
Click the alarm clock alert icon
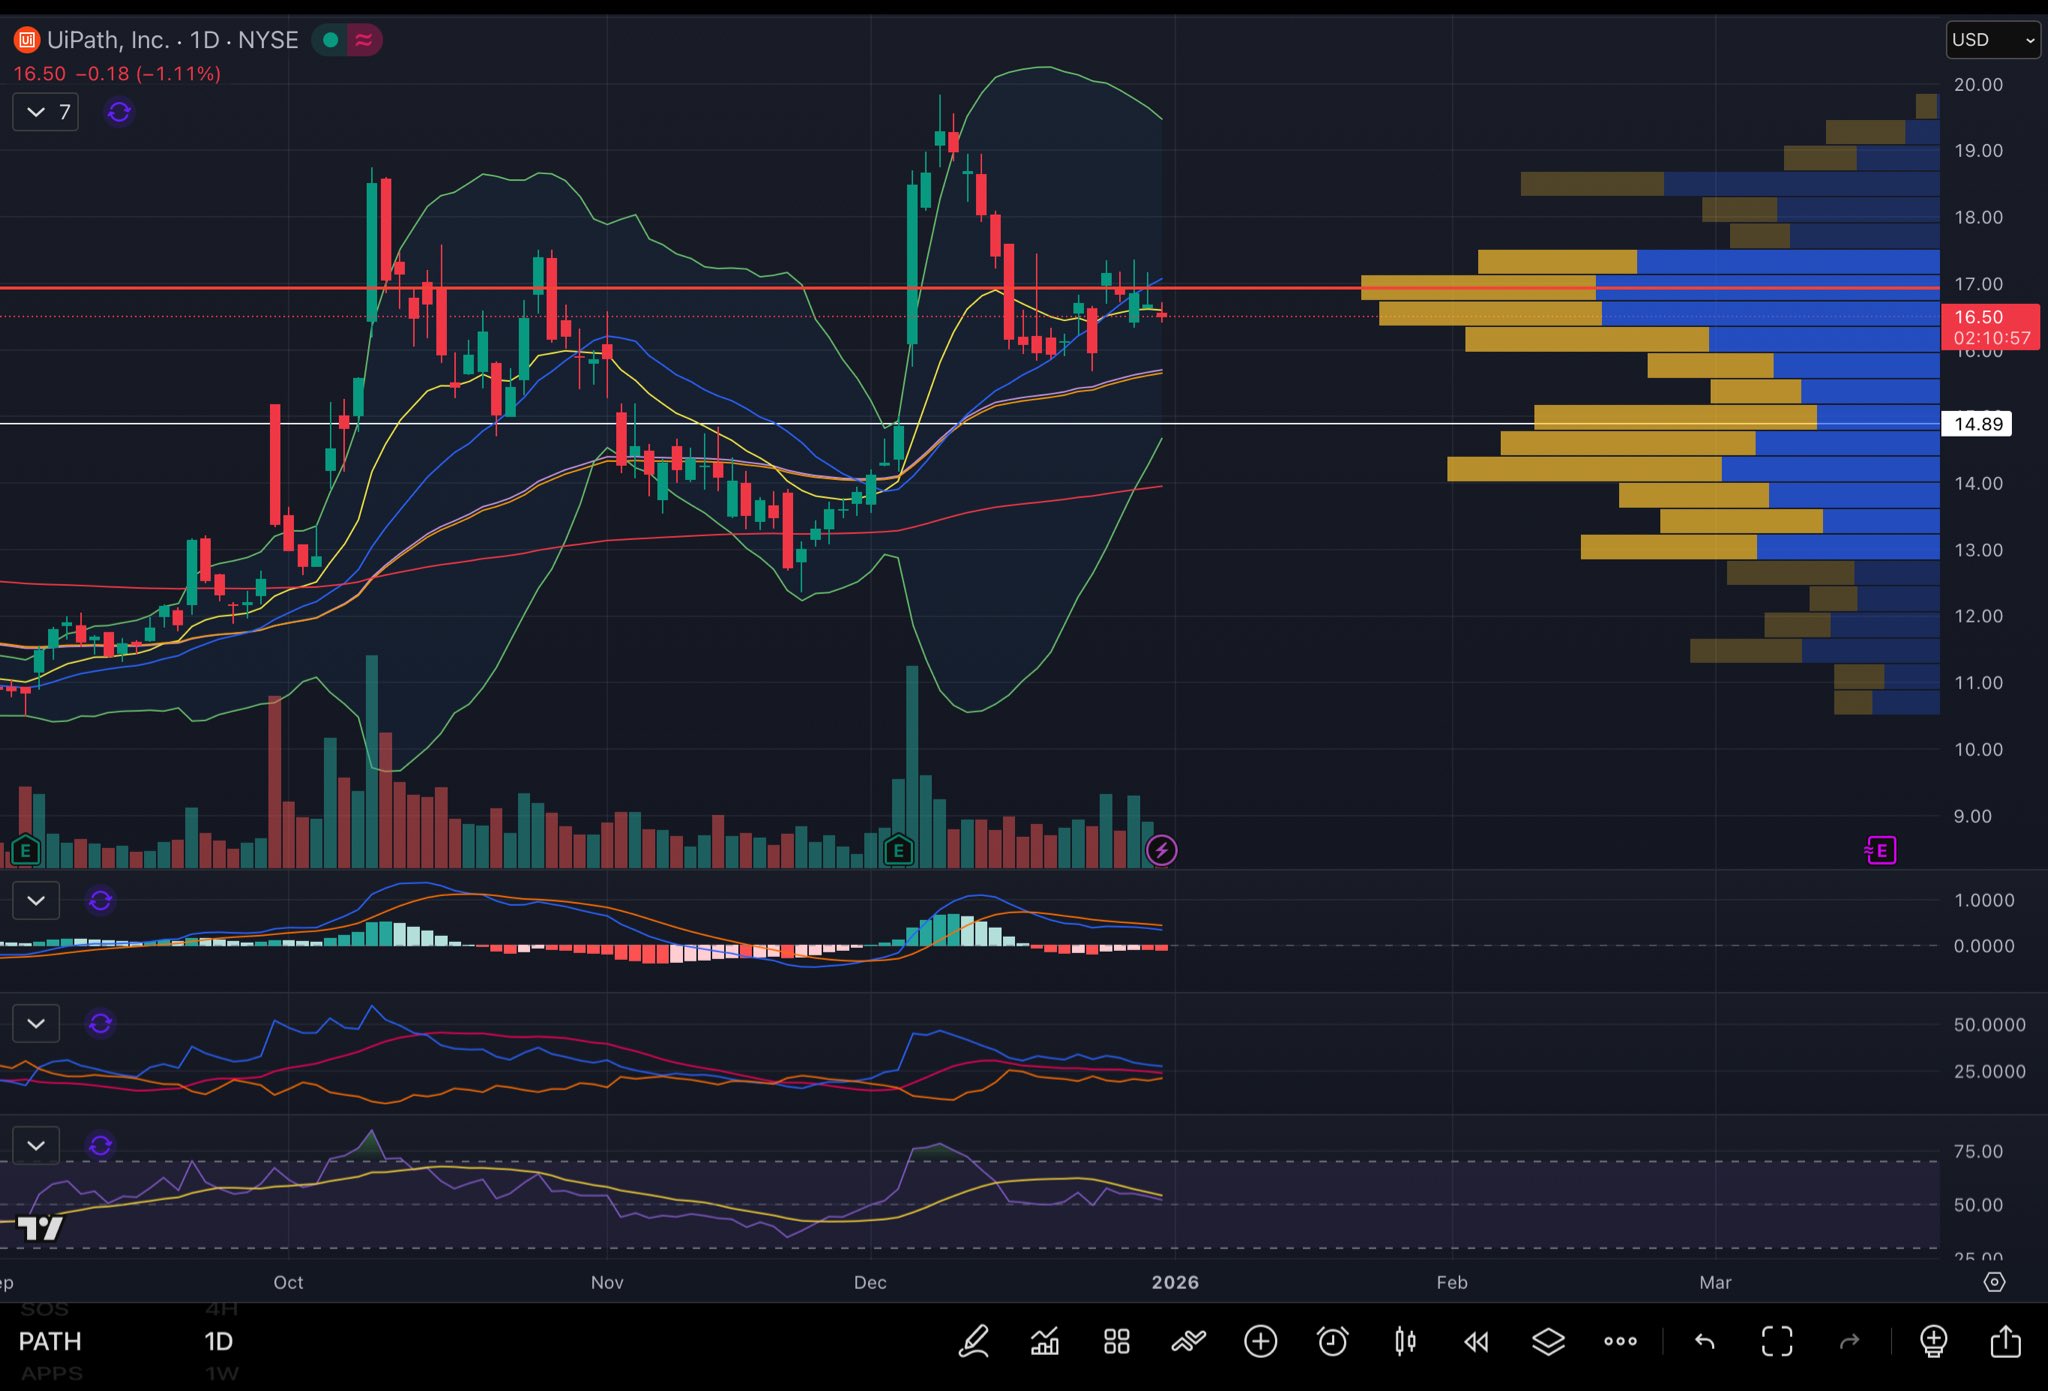[1332, 1341]
